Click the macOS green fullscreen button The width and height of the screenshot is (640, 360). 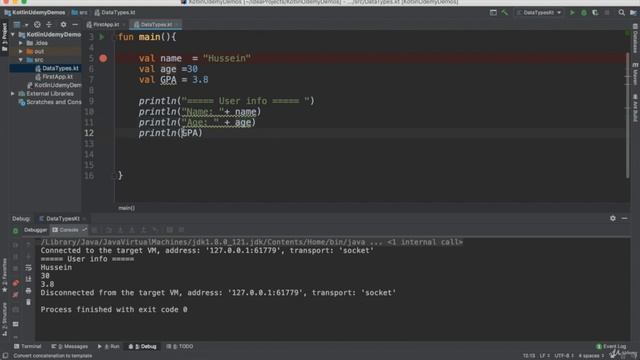coord(24,2)
